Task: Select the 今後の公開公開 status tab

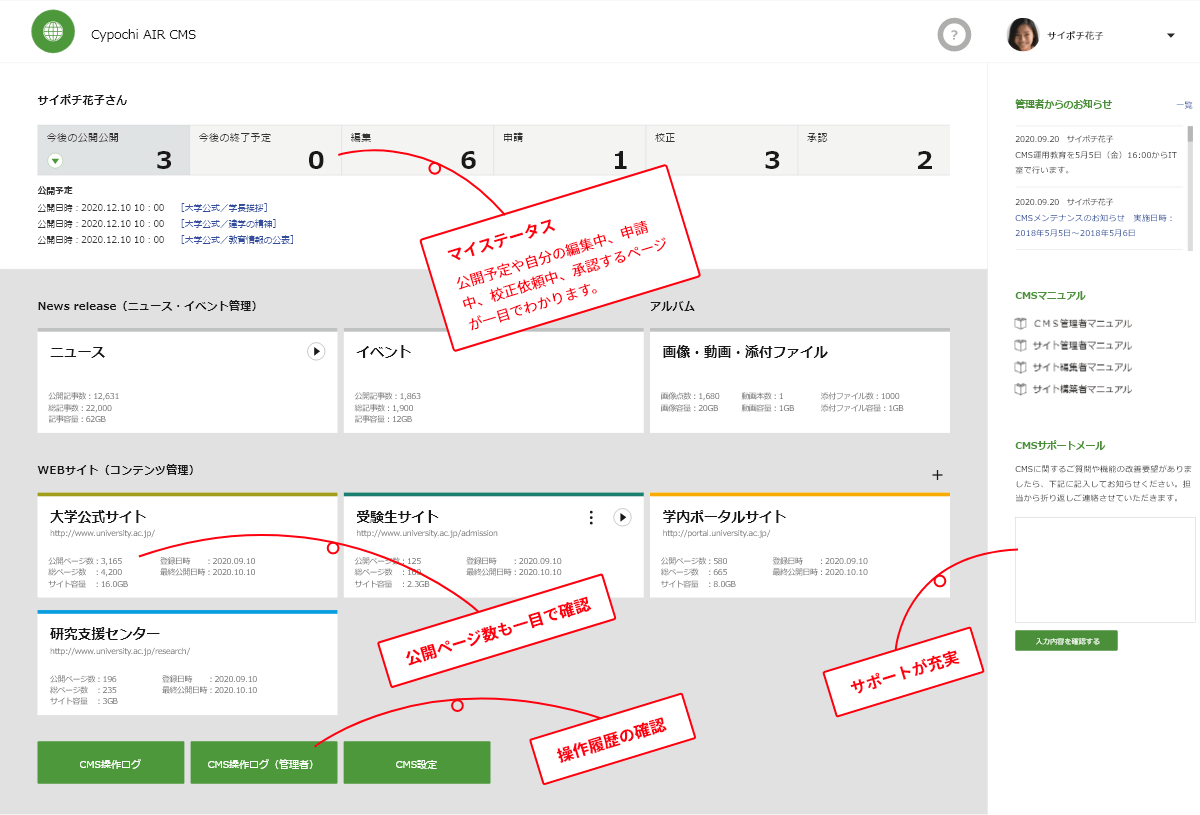Action: pos(113,150)
